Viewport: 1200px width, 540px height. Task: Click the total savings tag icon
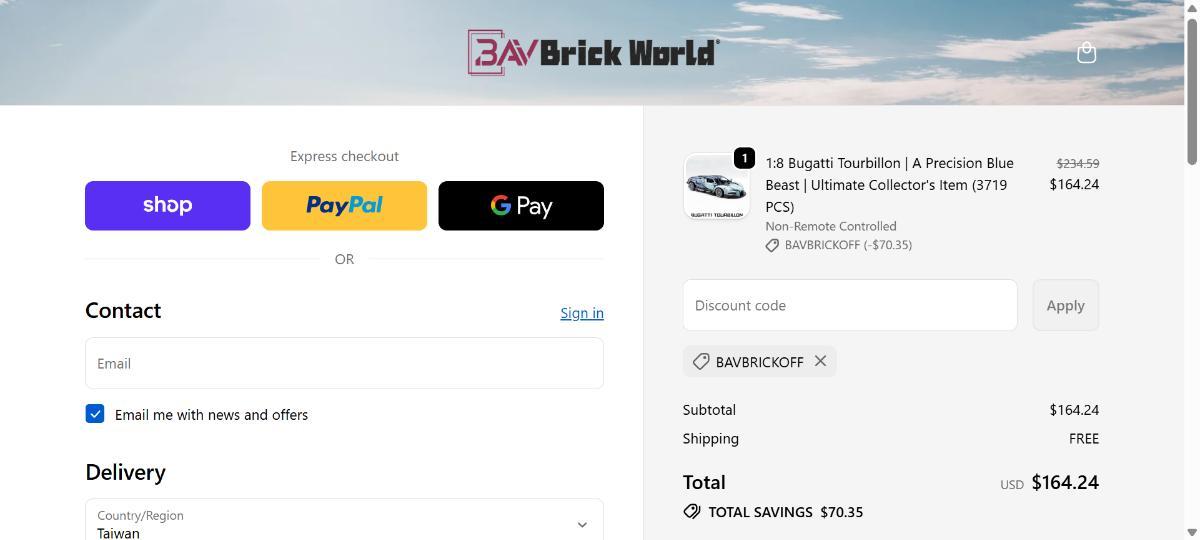692,512
